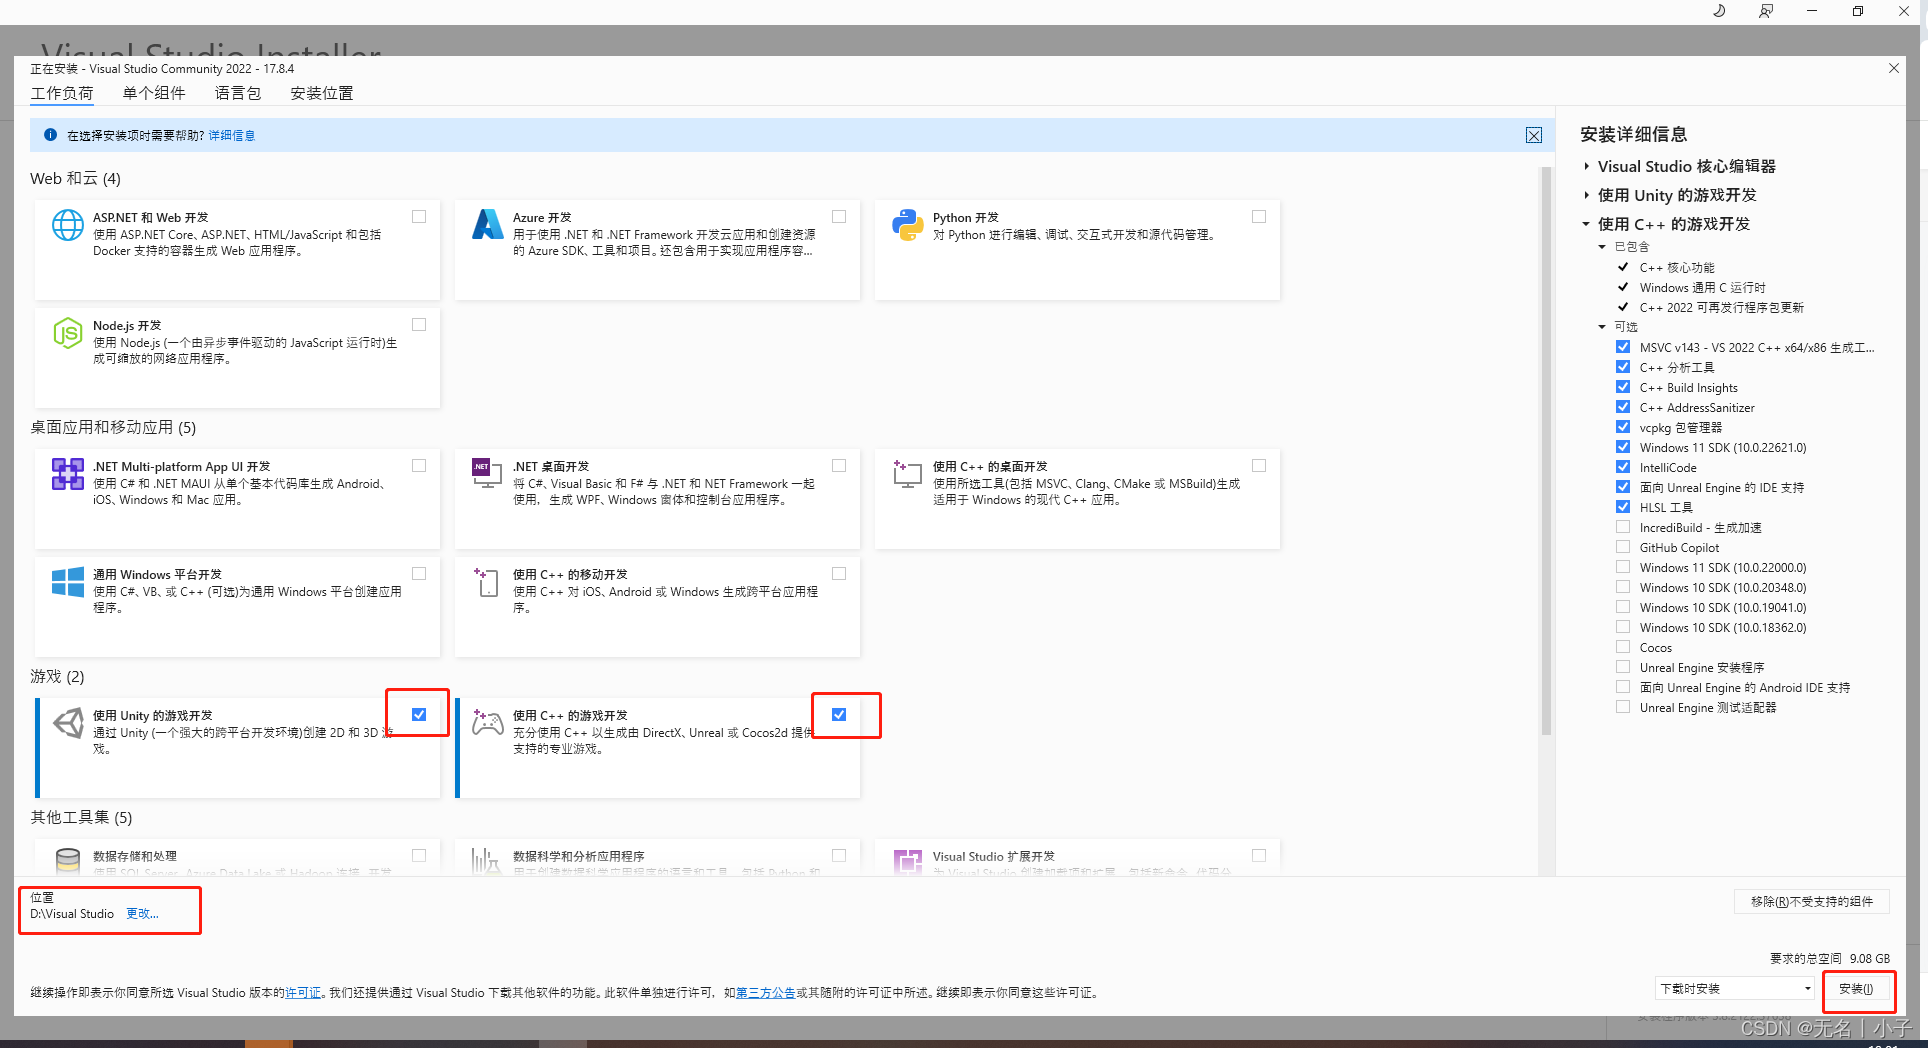Expand the Unity game development details

point(1587,195)
